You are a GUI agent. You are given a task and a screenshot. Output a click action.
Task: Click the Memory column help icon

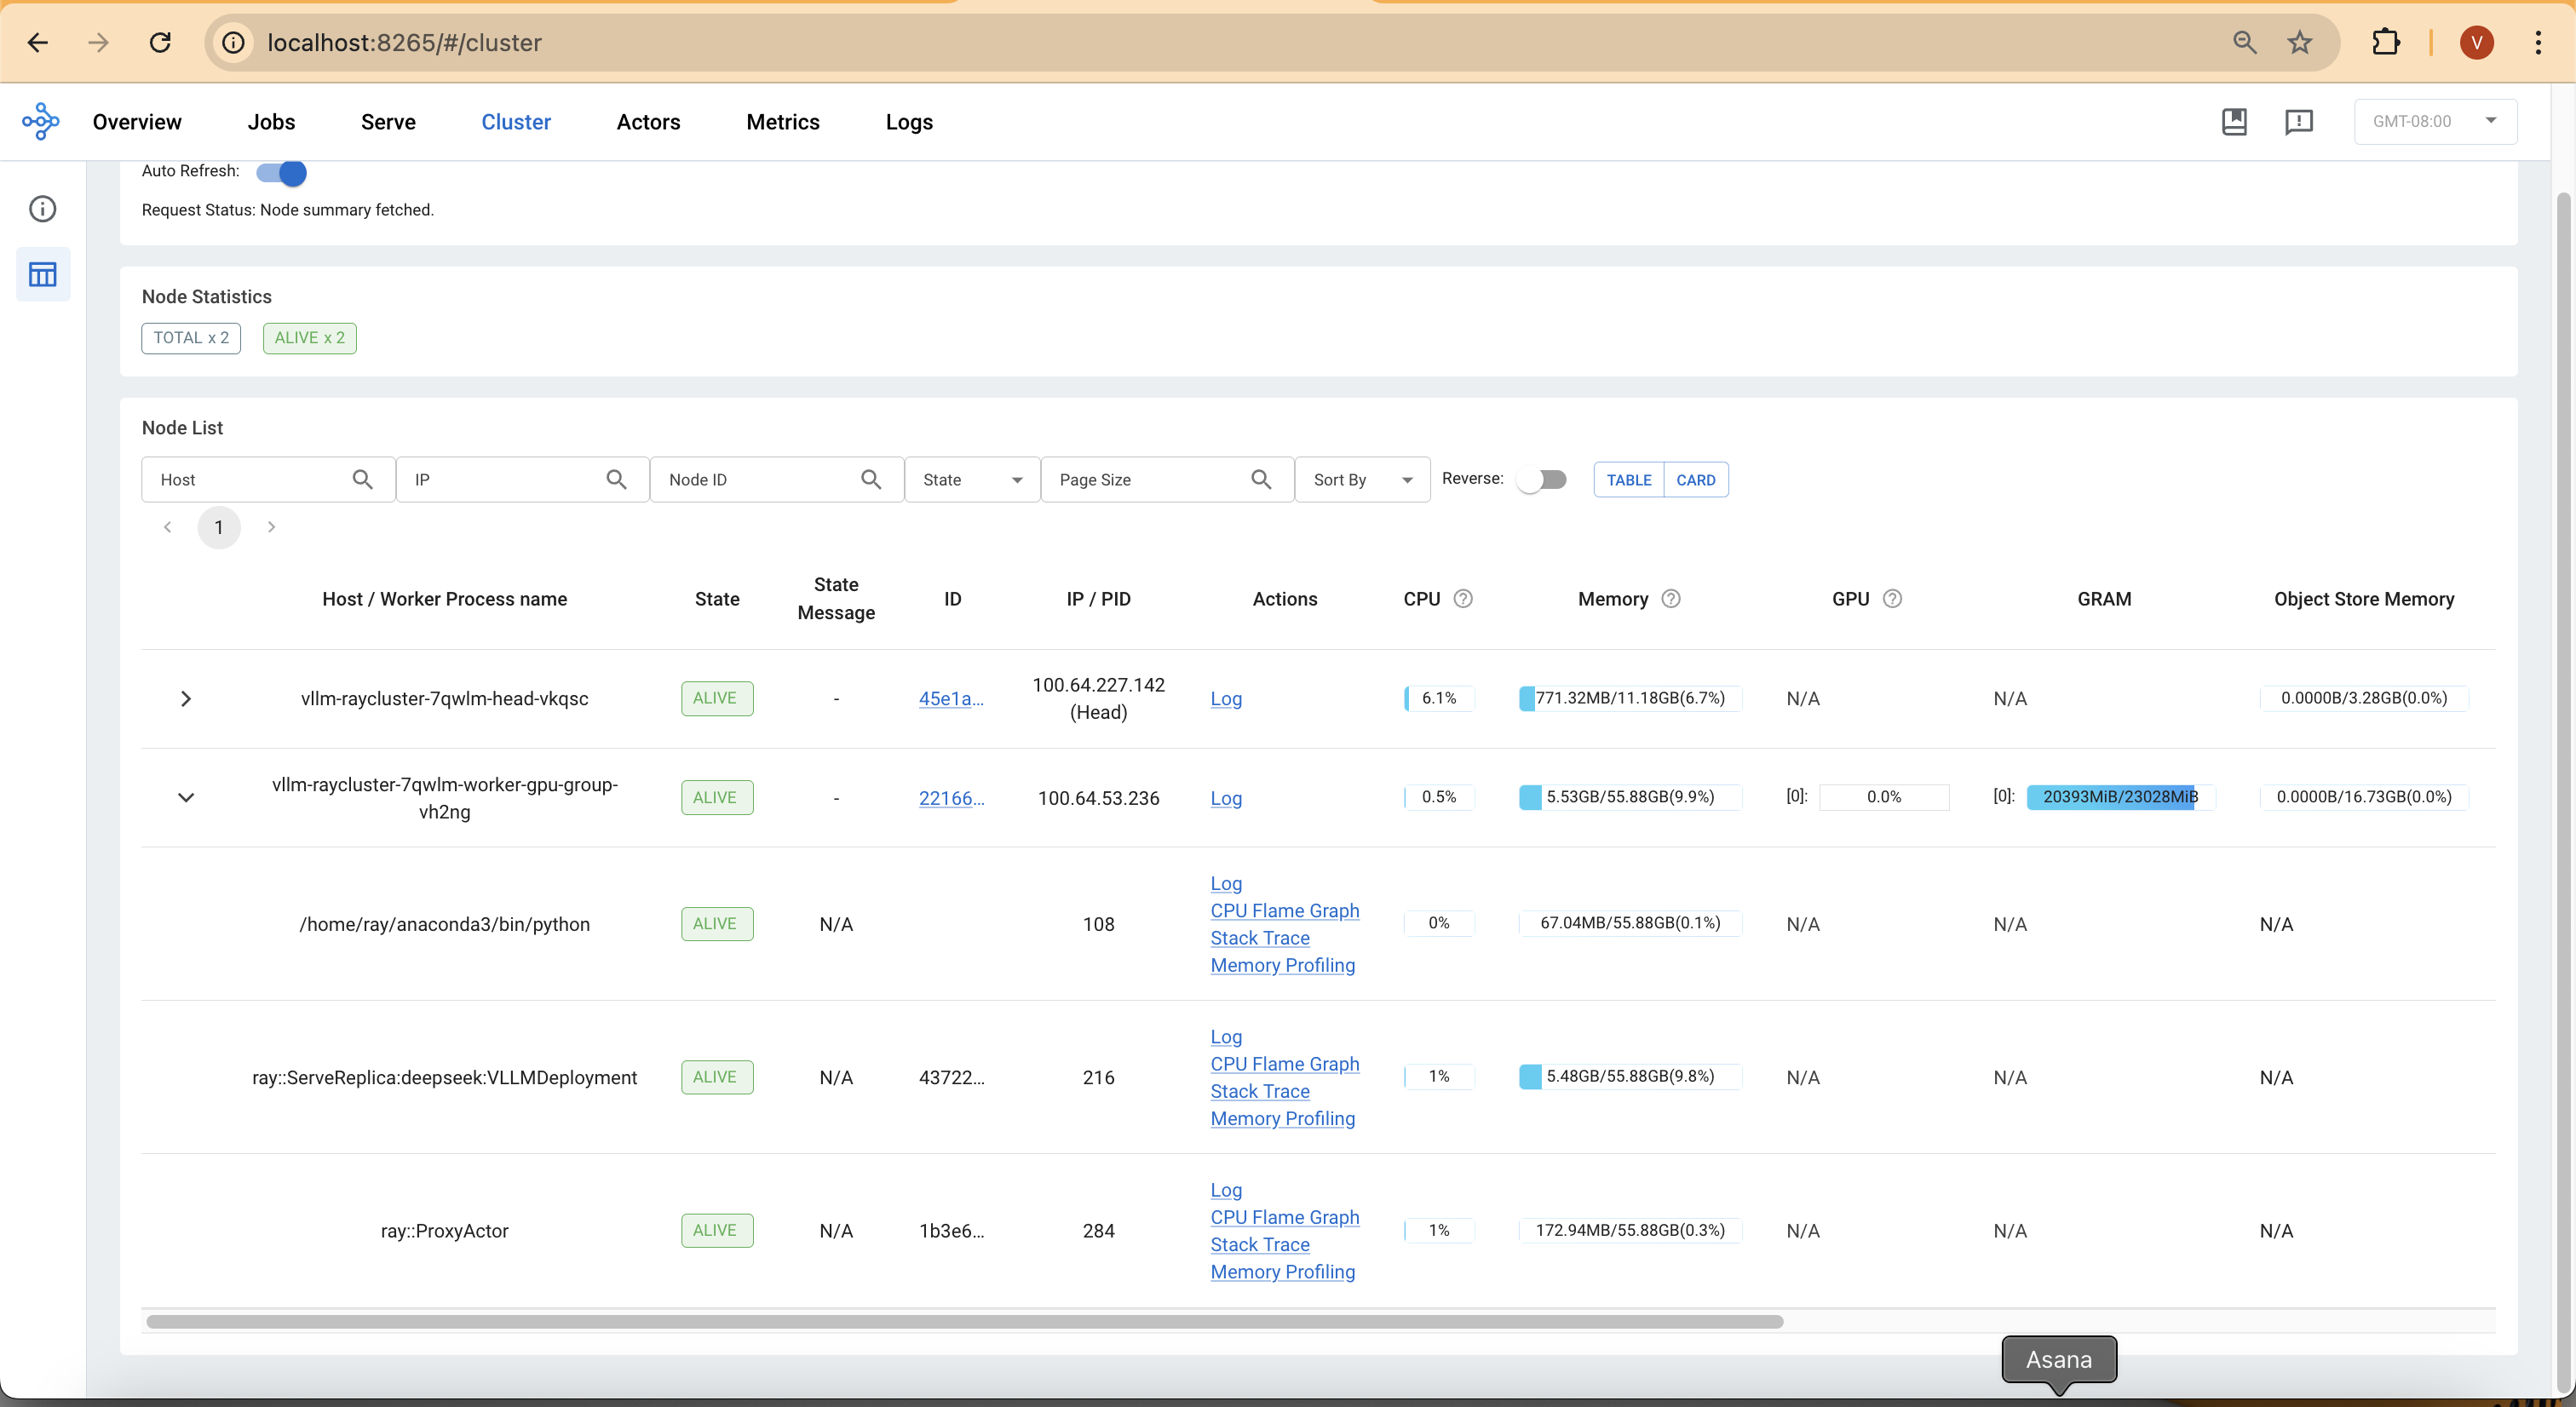1671,599
